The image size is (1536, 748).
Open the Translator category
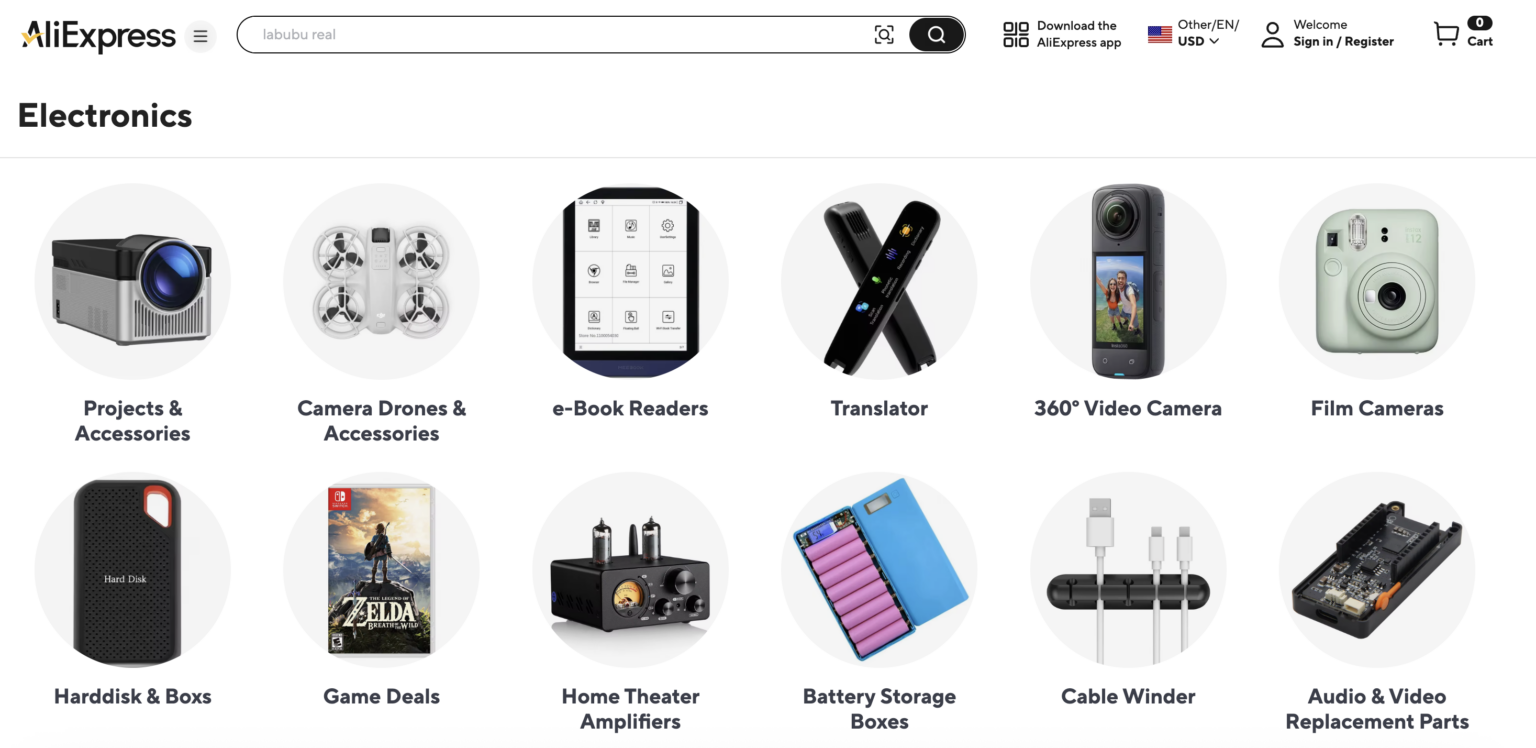(879, 282)
